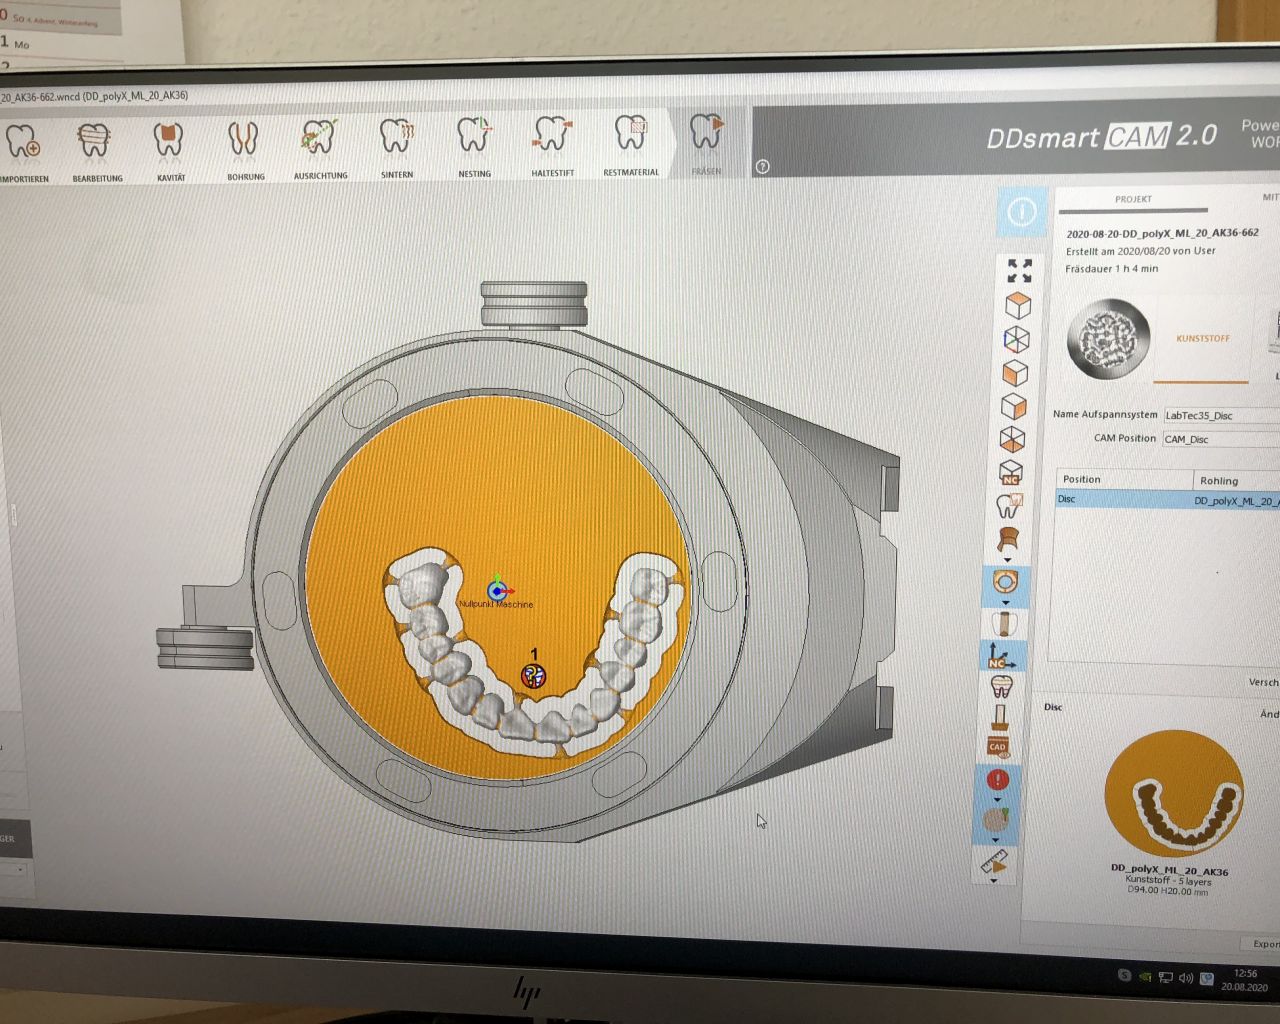Click the brown holder fixture icon

[1008, 540]
